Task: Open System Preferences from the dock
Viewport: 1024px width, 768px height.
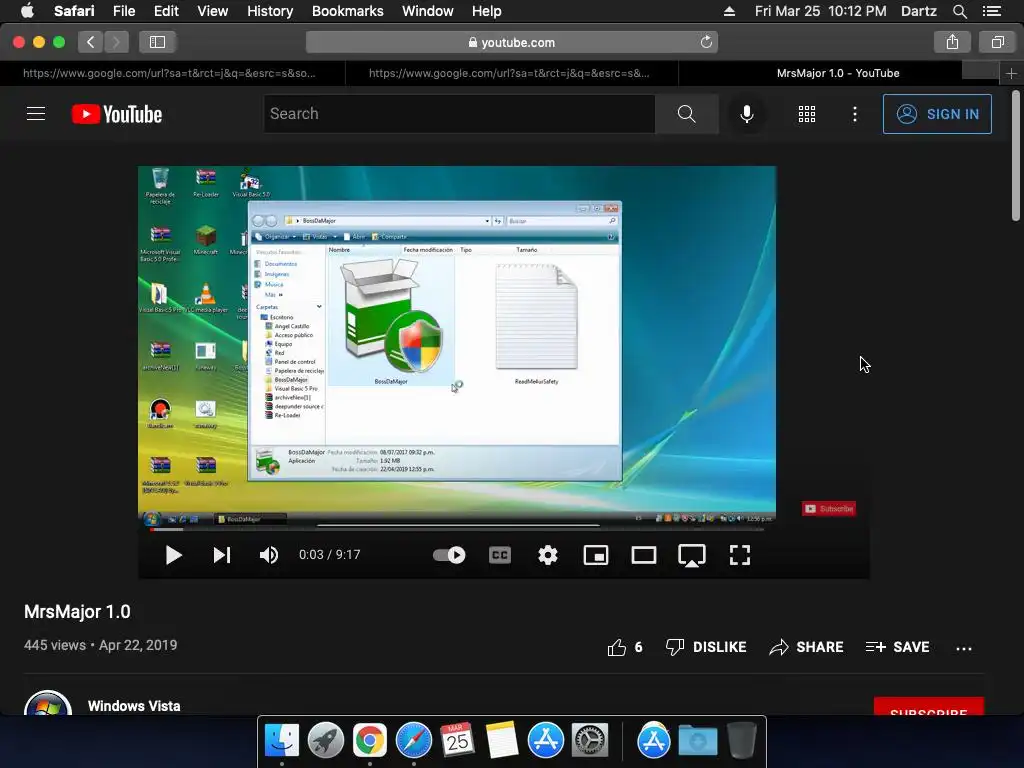Action: (x=590, y=741)
